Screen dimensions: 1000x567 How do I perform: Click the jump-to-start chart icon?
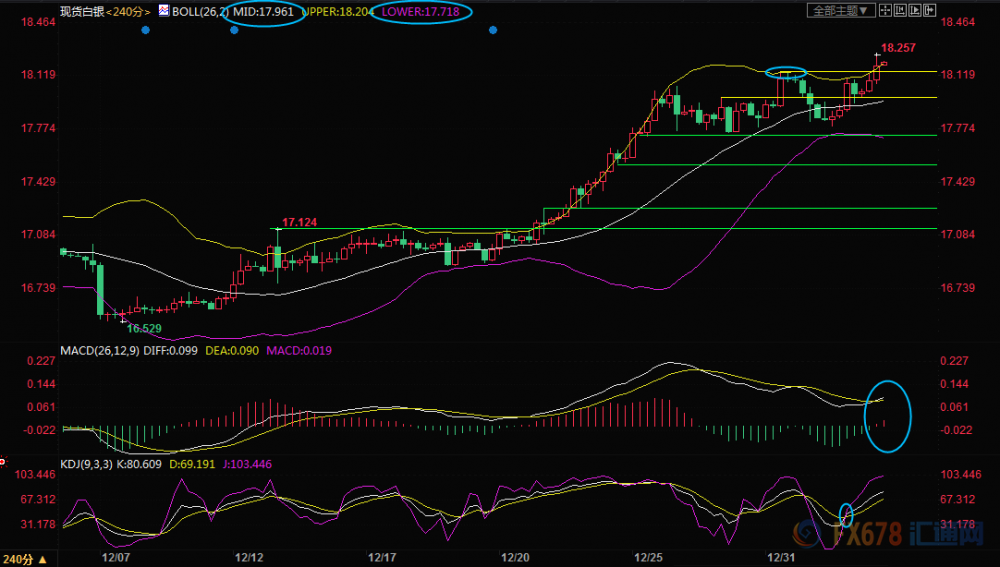(900, 10)
